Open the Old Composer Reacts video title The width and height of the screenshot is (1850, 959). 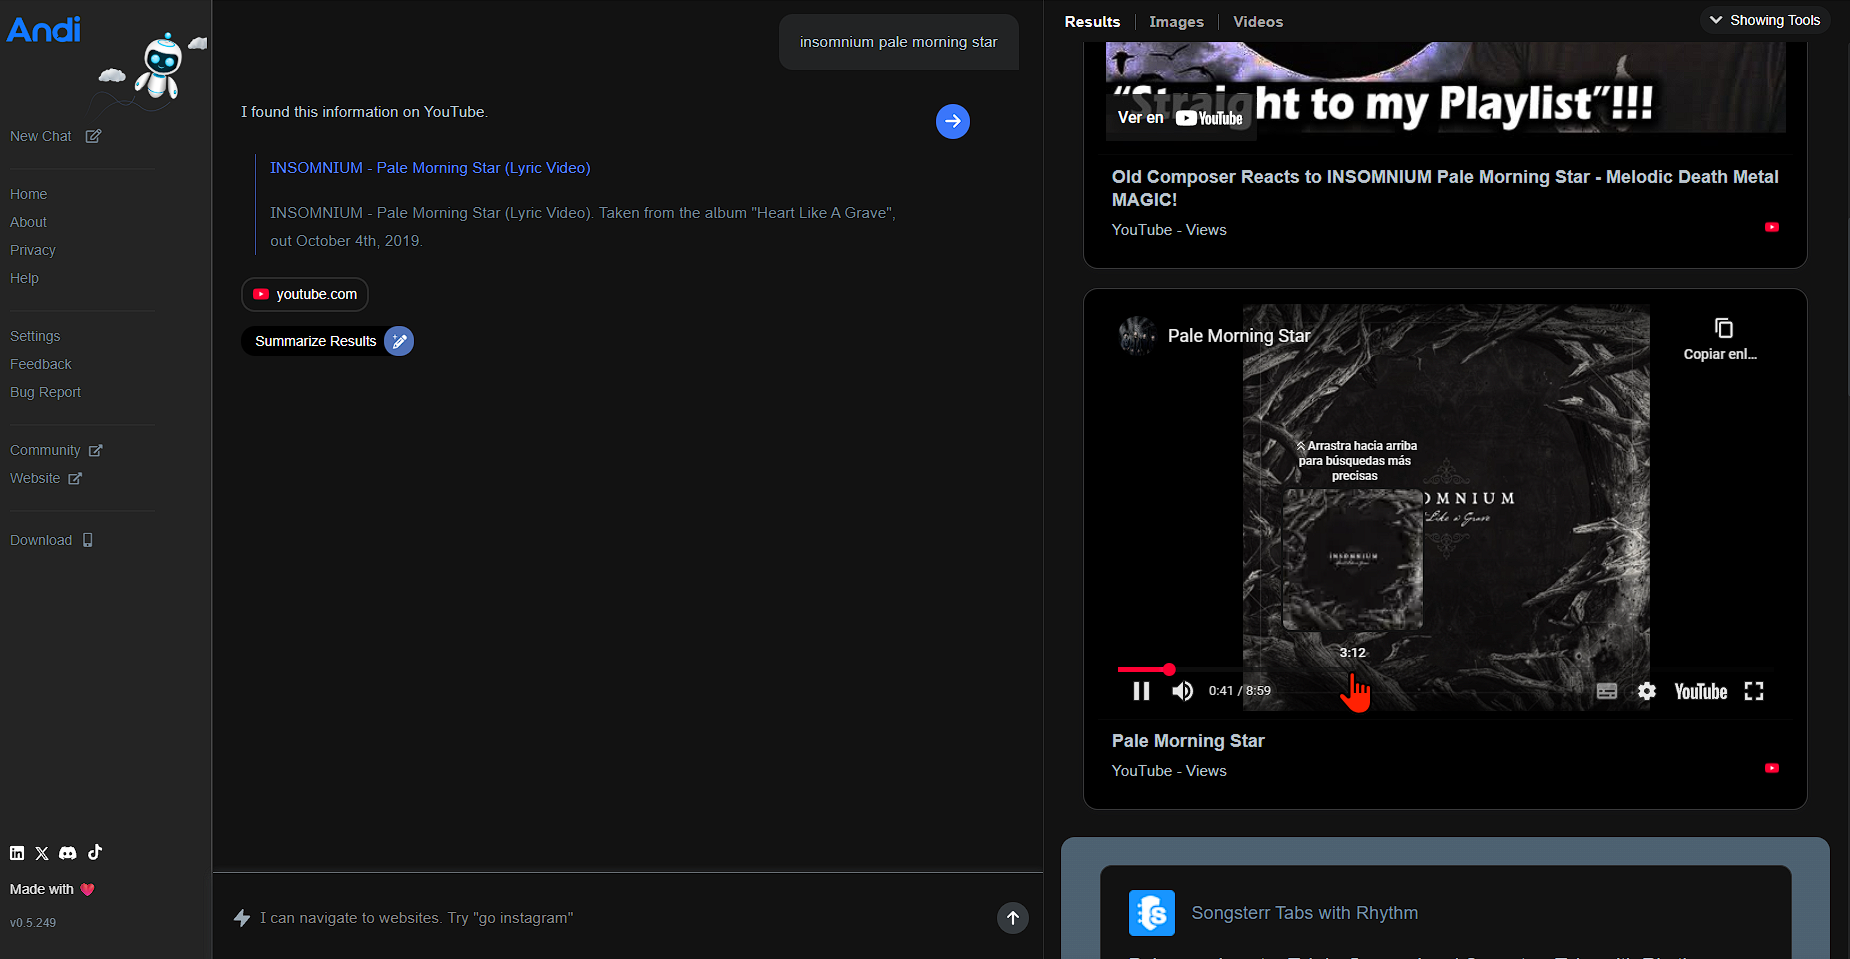1445,188
